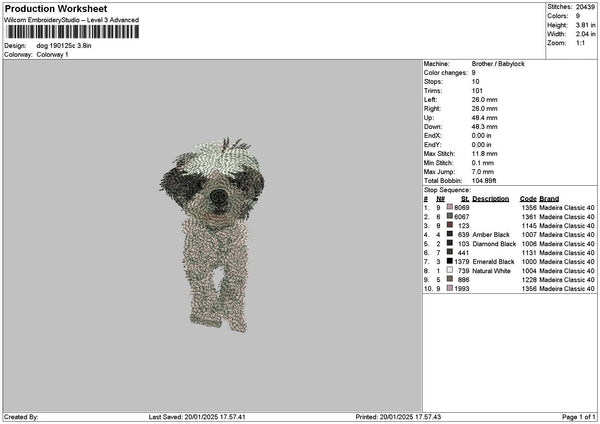600x424 pixels.
Task: Click the Page 1 of 1 footer text
Action: point(574,416)
